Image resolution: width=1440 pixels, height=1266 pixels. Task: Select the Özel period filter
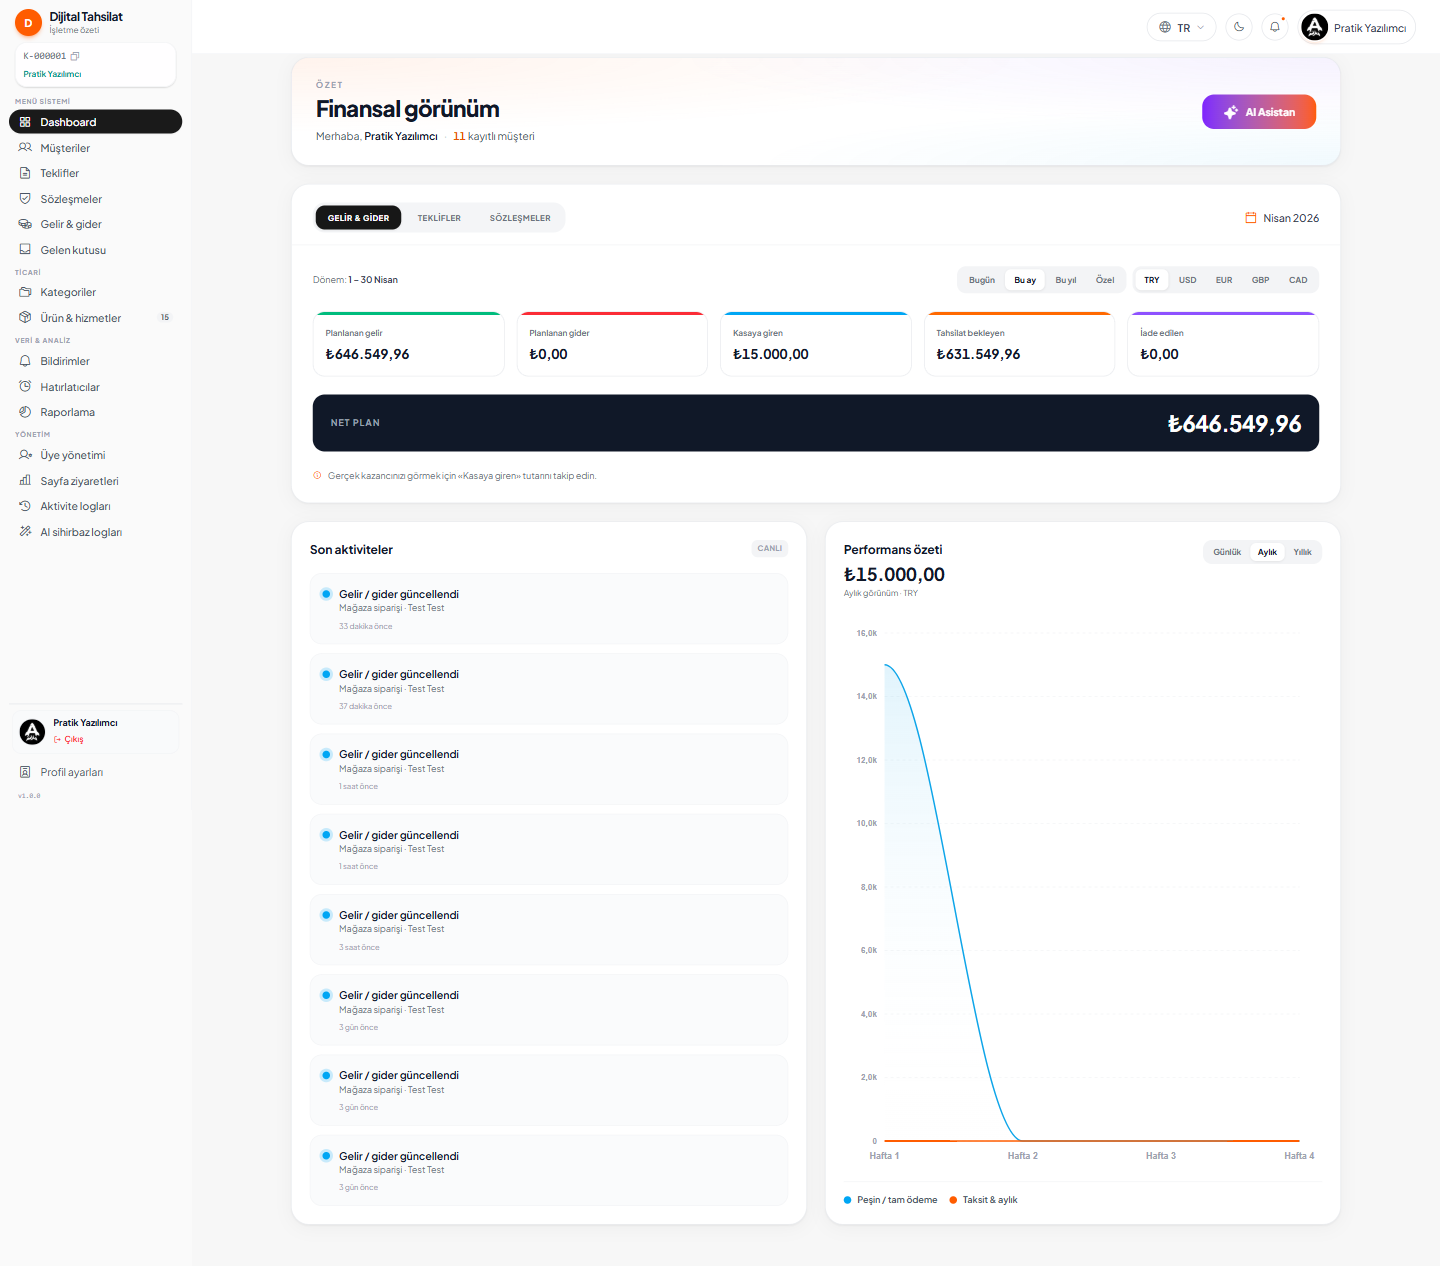click(x=1105, y=280)
